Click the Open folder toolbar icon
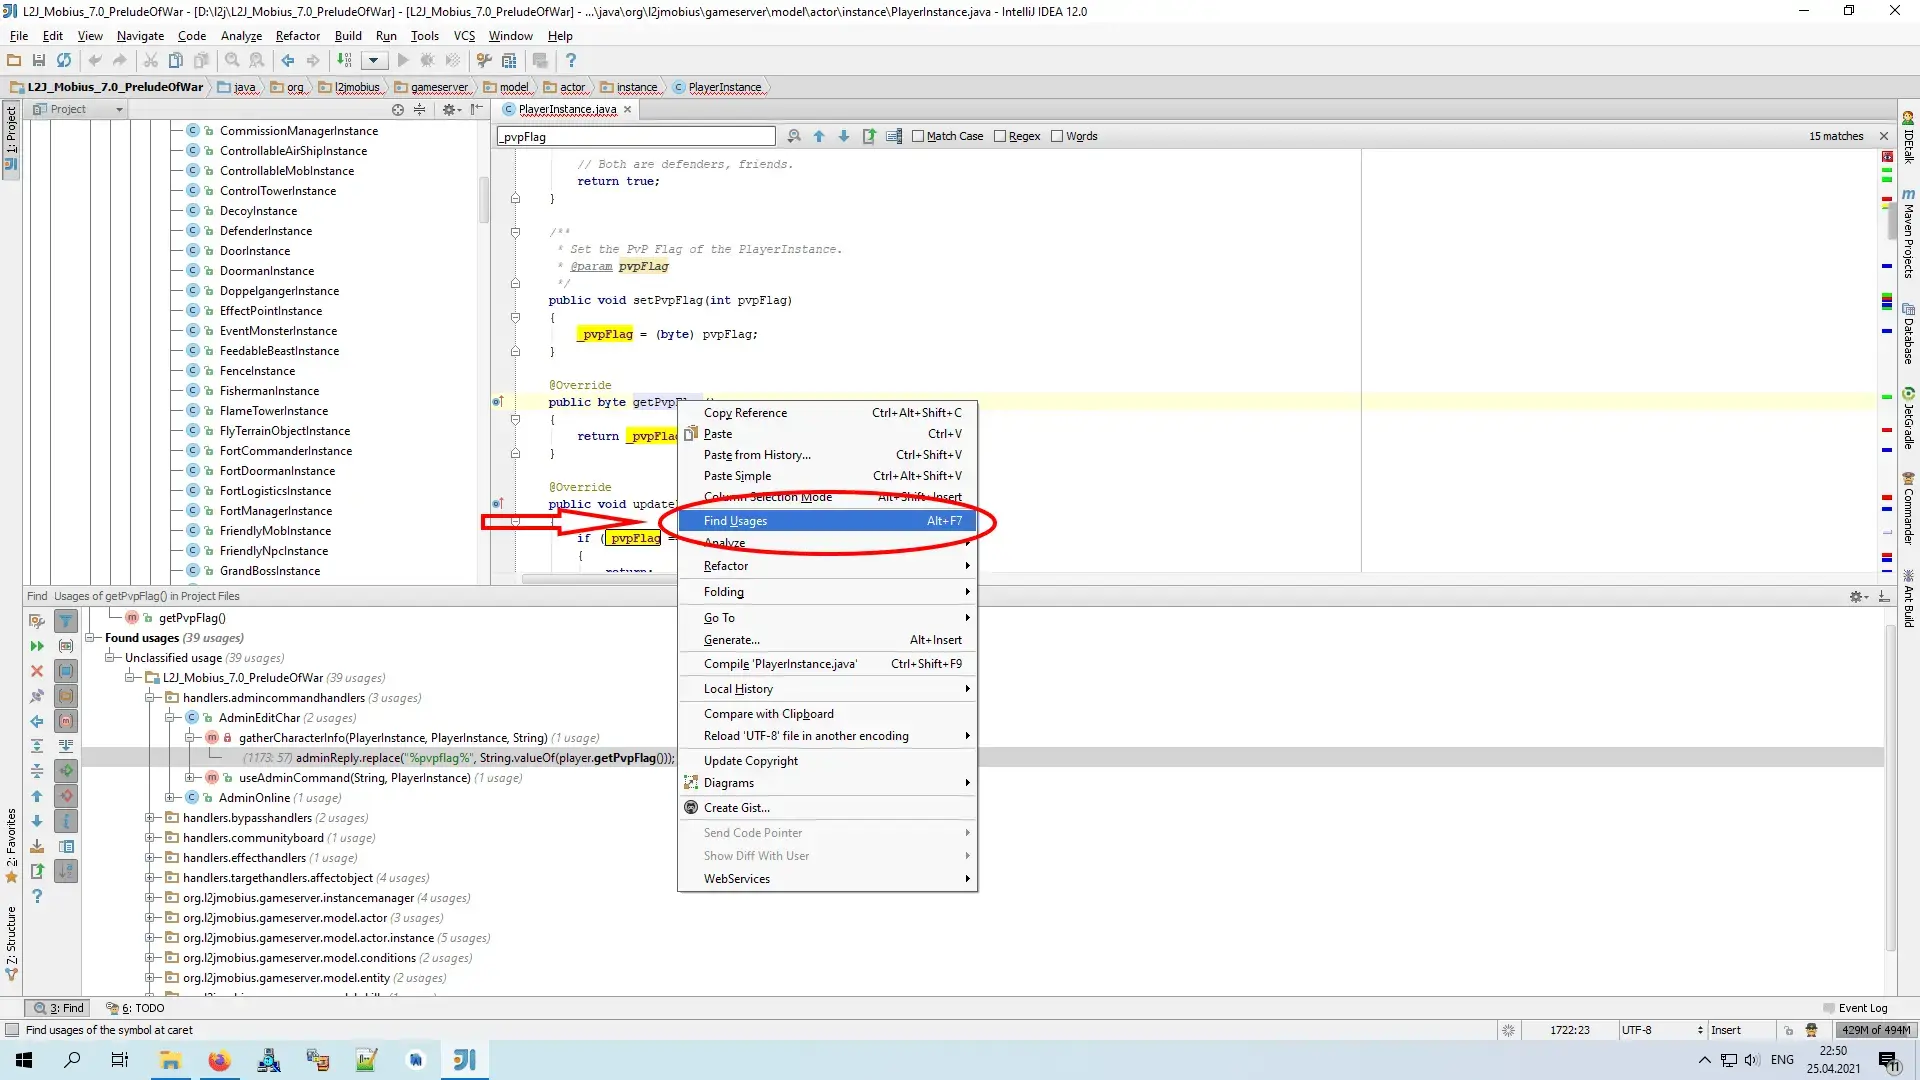The image size is (1920, 1080). pos(14,61)
